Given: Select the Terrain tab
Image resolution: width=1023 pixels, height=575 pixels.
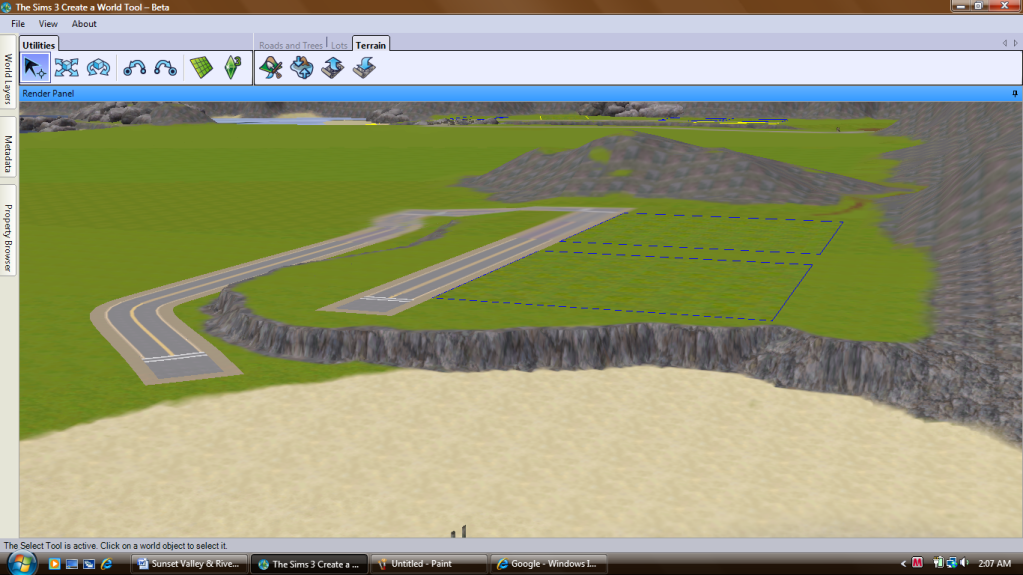Looking at the screenshot, I should [x=371, y=45].
